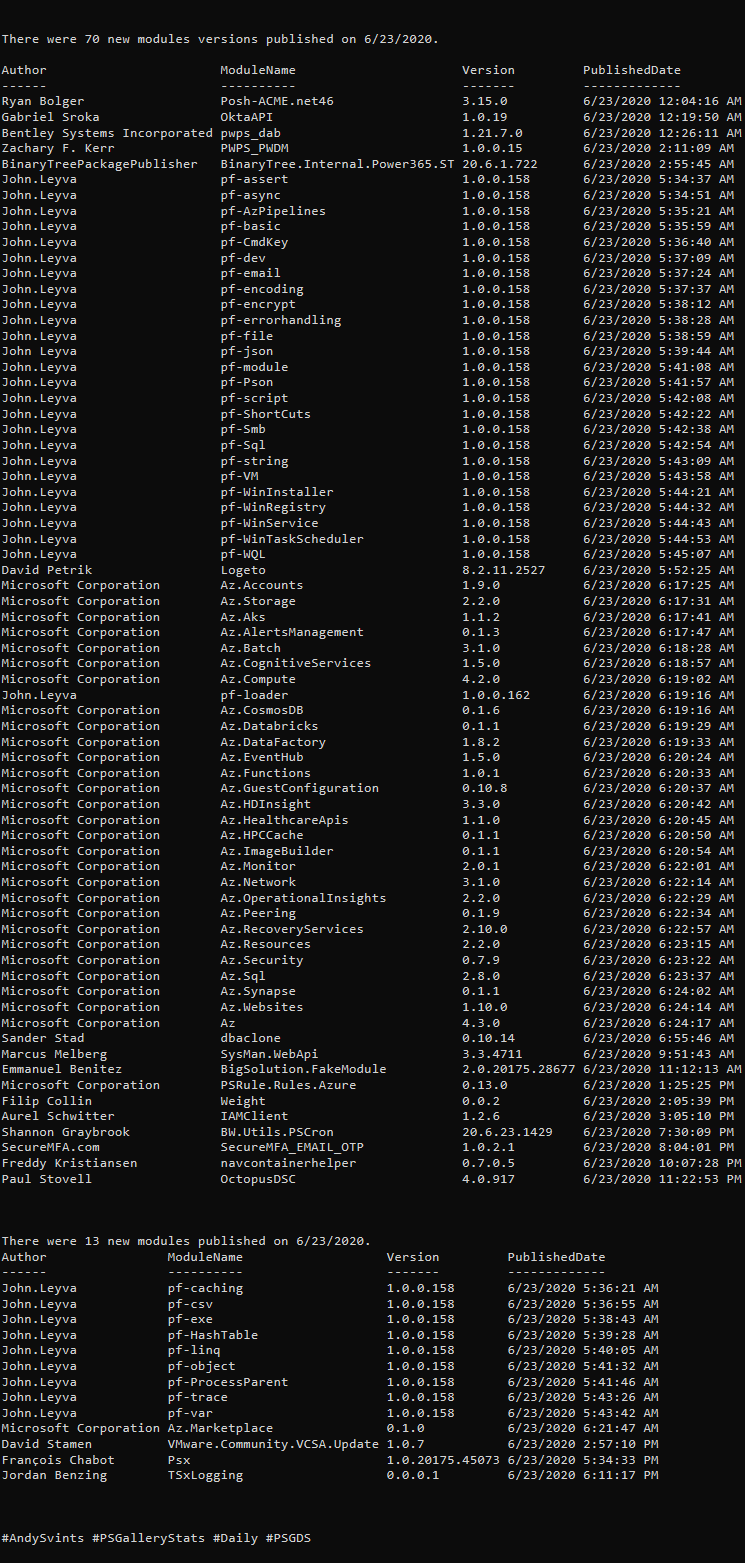This screenshot has width=745, height=1563.
Task: Click the pf-WinRegistry module name
Action: [273, 508]
